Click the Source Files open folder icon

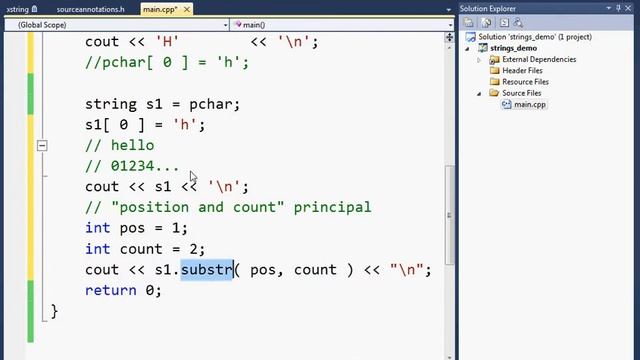[494, 93]
